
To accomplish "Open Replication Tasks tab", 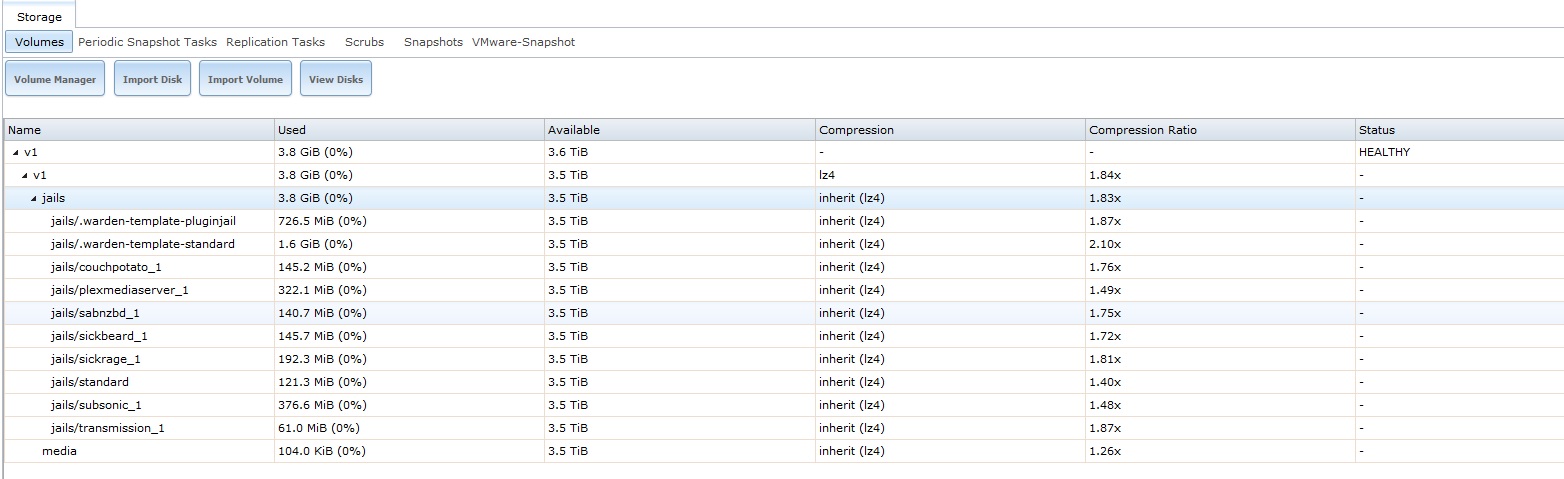I will 275,42.
